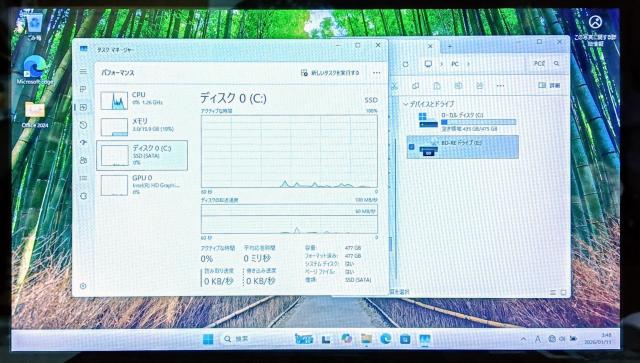Click the capacity 477 GB value

[x=353, y=248]
